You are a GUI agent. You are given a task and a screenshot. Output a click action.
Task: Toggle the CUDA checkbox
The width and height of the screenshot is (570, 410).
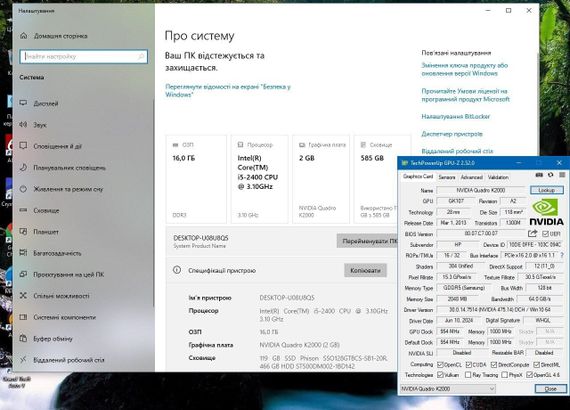pyautogui.click(x=469, y=365)
